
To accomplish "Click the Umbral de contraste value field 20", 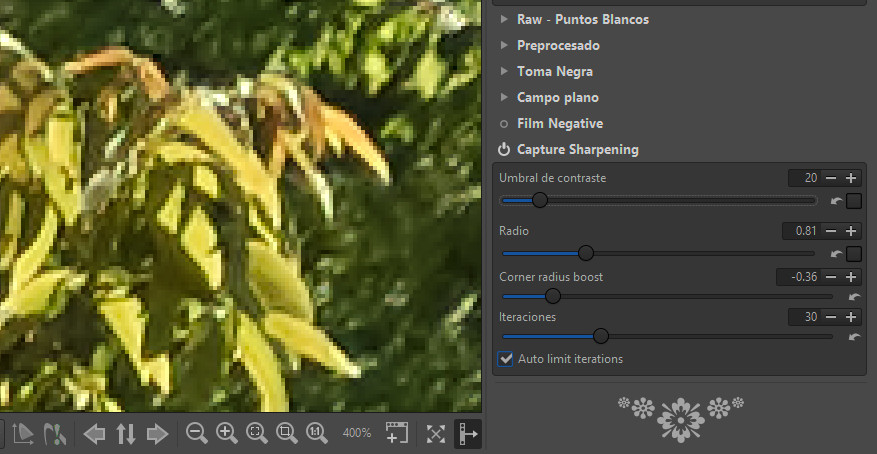I will coord(805,178).
